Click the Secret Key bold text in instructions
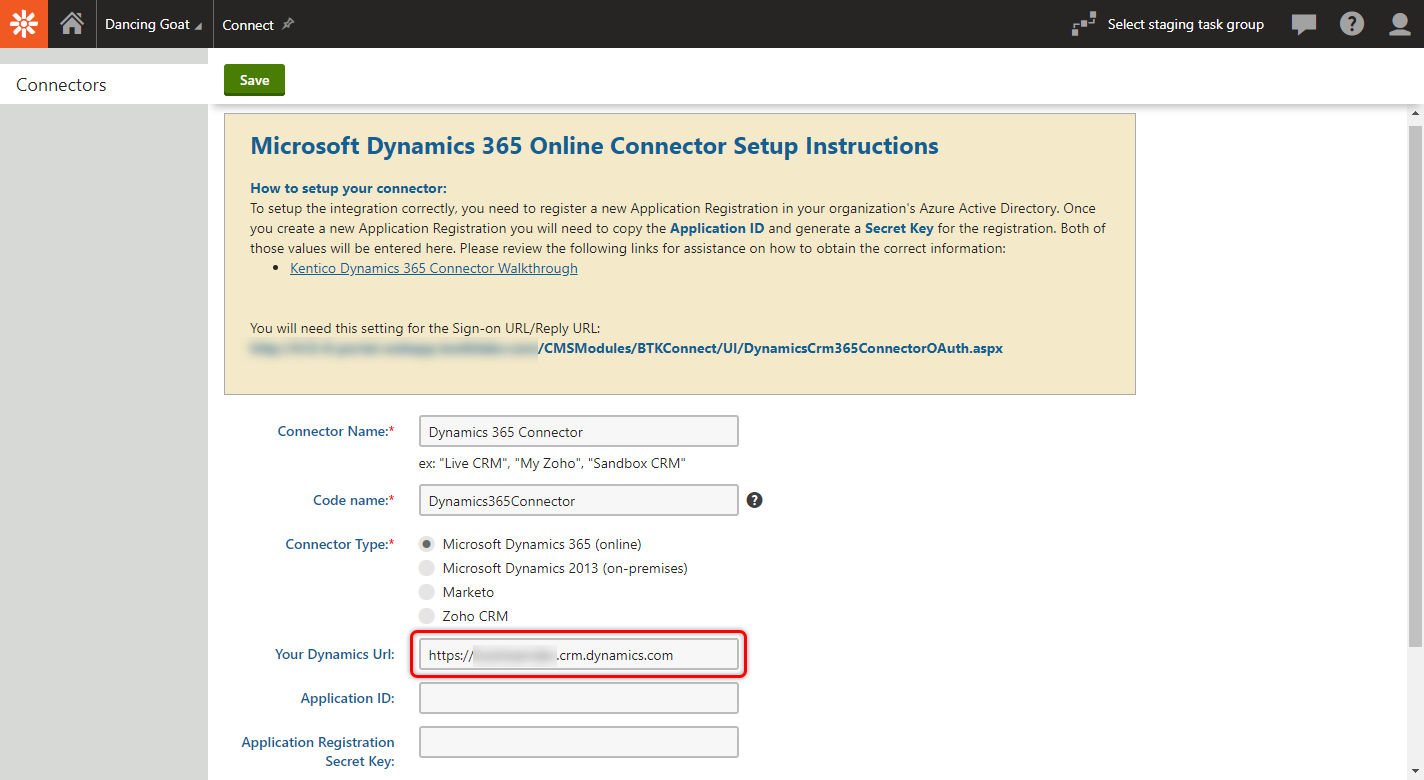1424x780 pixels. click(899, 228)
